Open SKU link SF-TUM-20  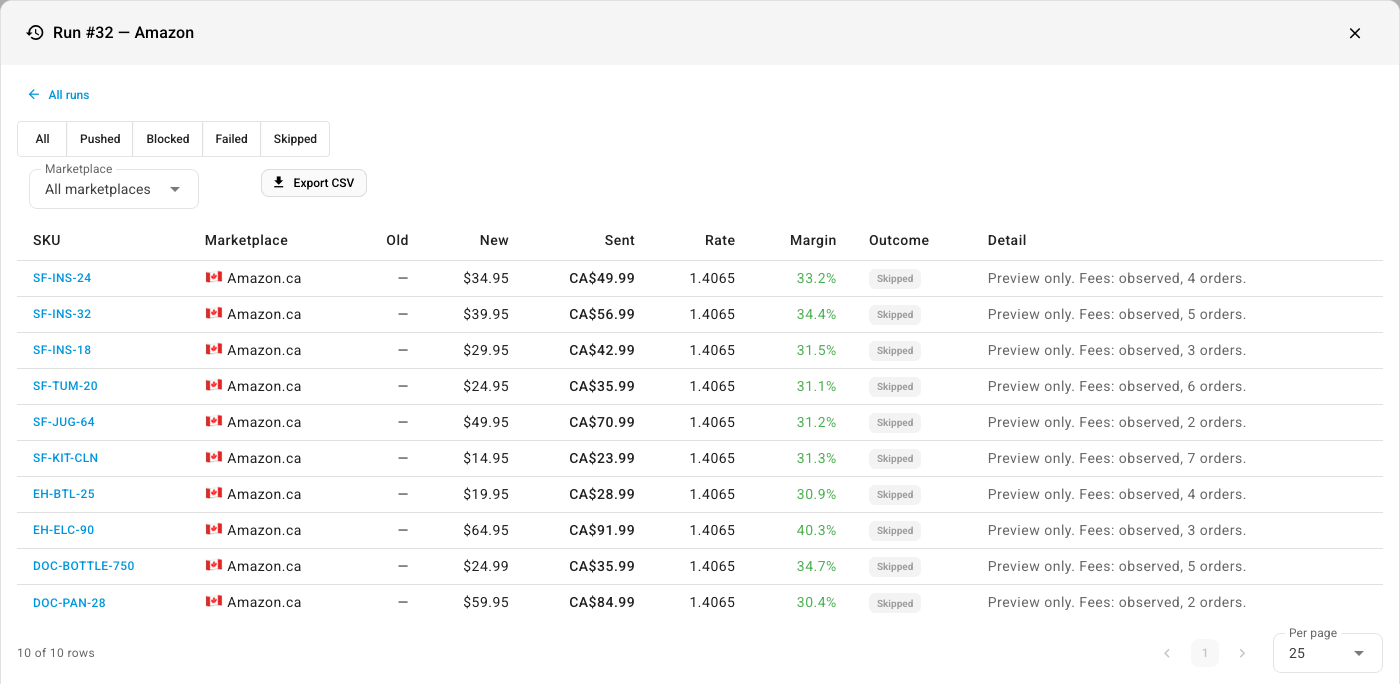65,386
